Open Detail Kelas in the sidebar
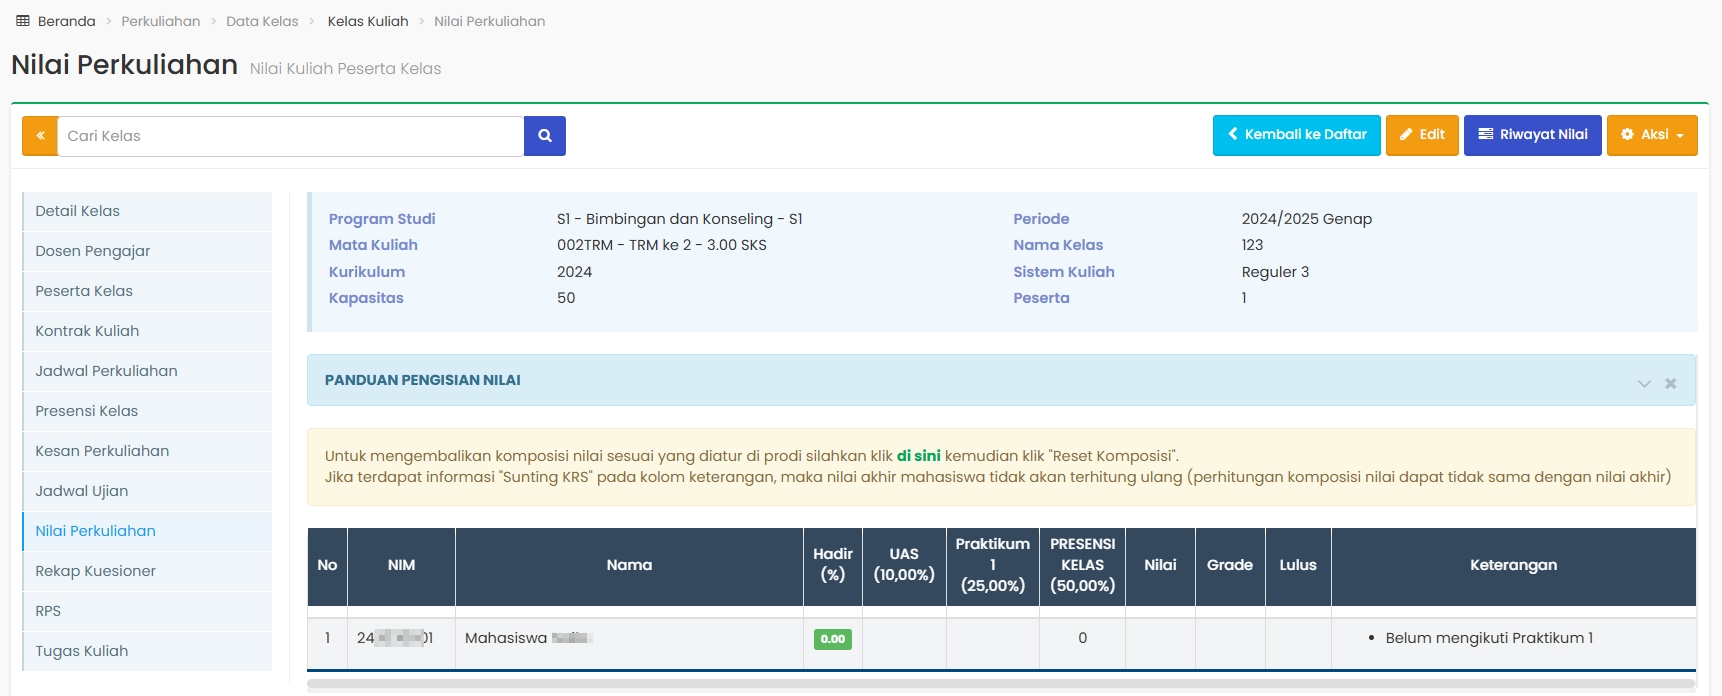This screenshot has height=696, width=1722. [78, 211]
